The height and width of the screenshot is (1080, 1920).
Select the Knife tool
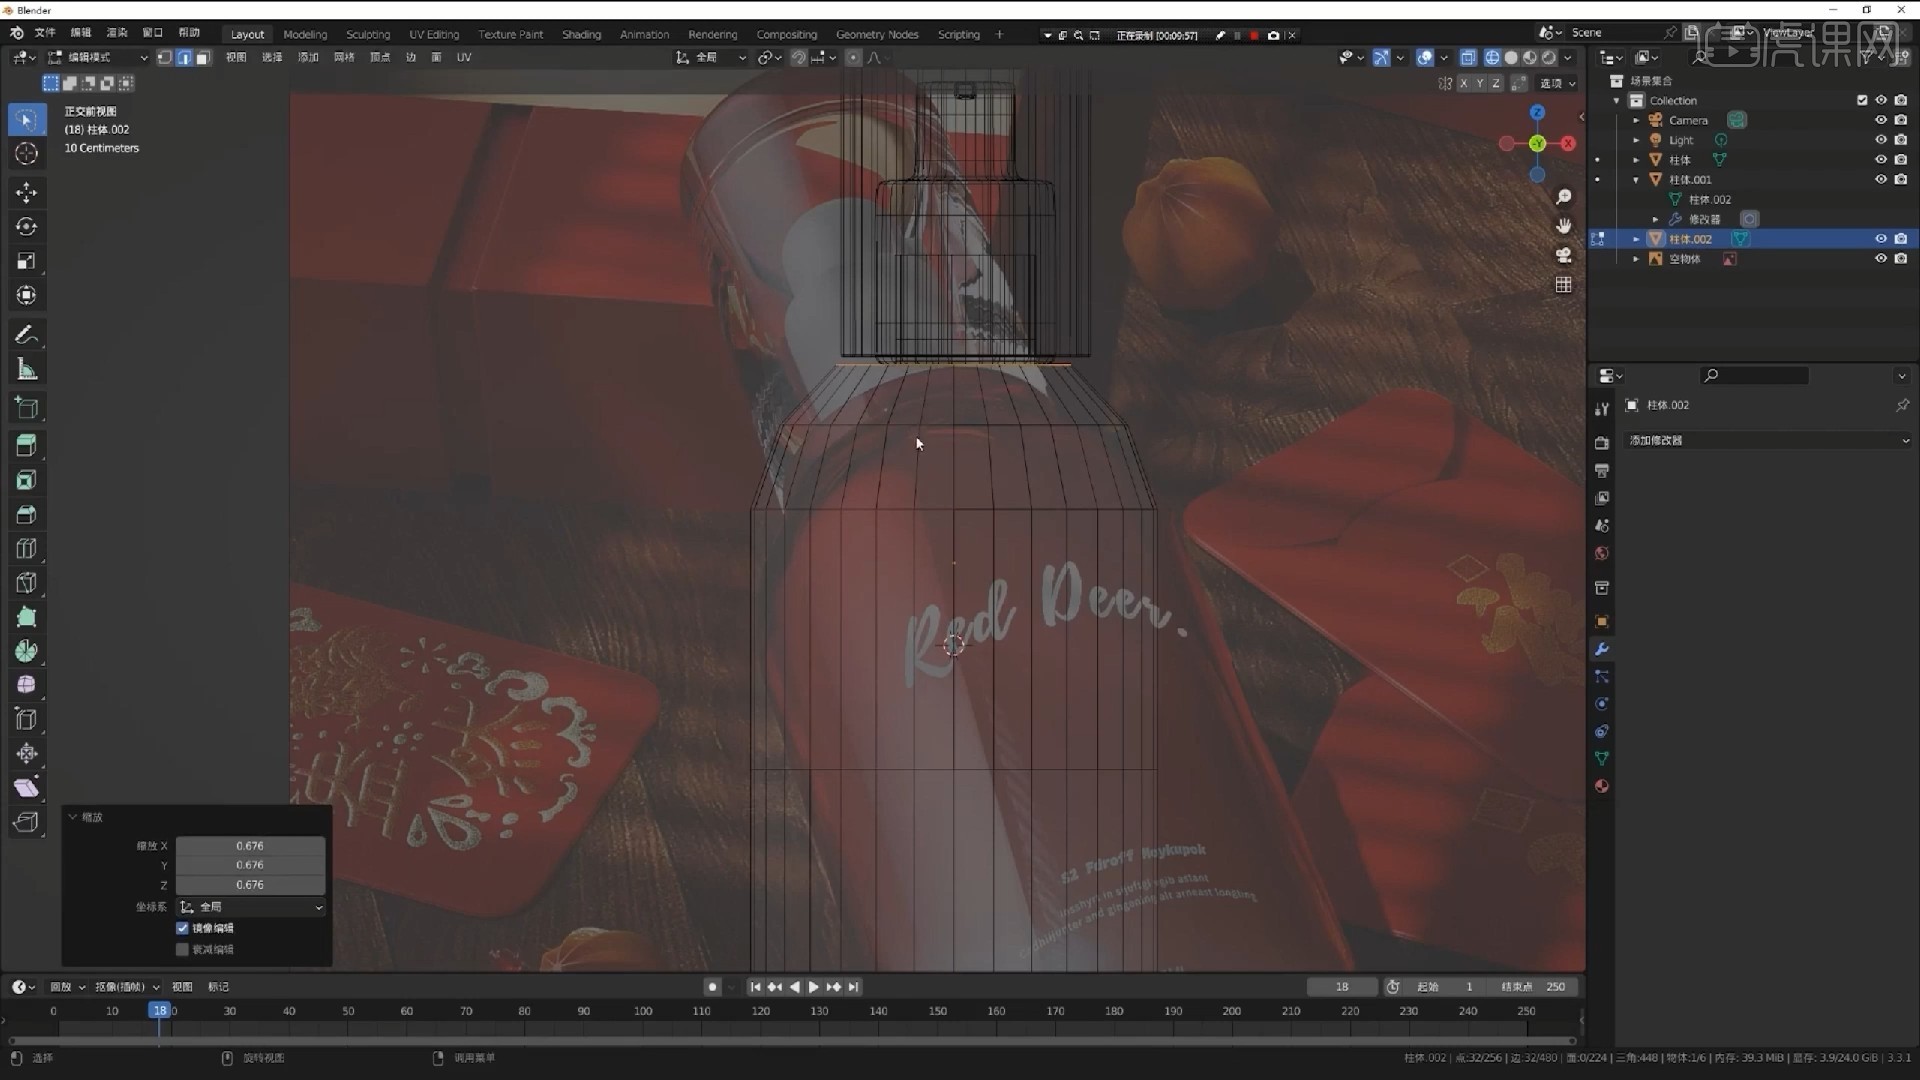click(27, 583)
